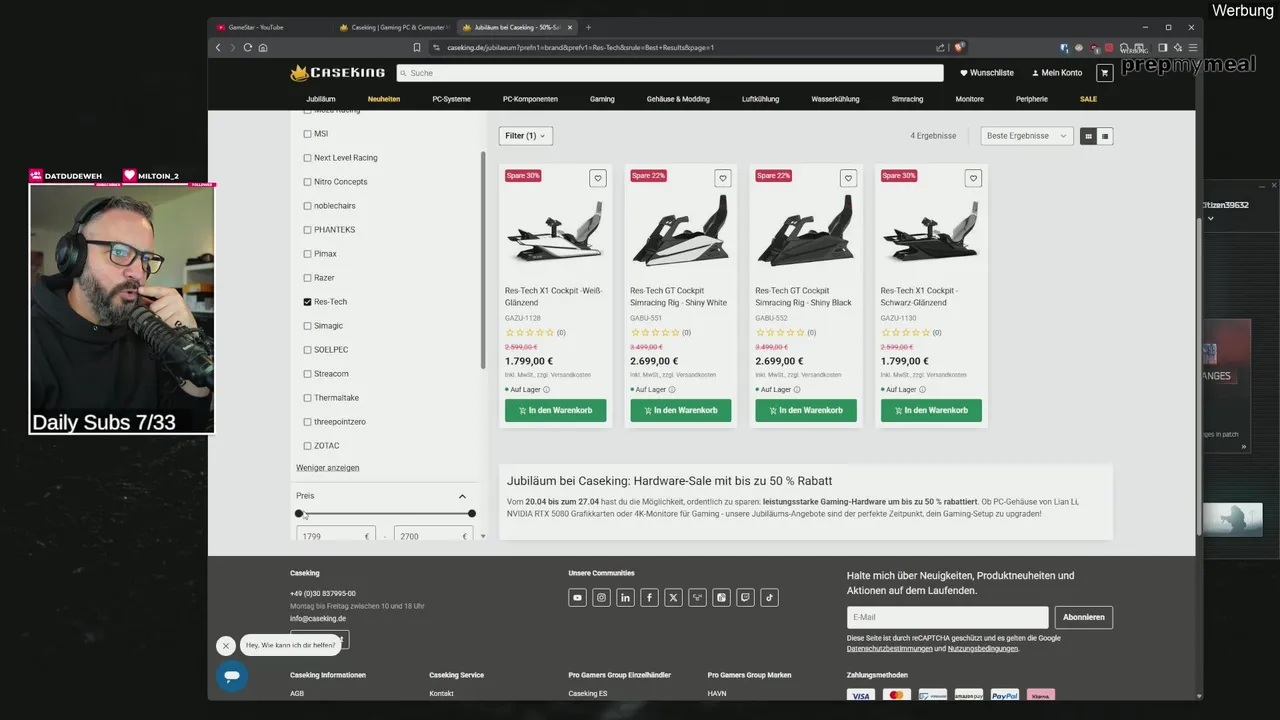Add GT Cockpit Shiny Black to wishlist heart
The width and height of the screenshot is (1280, 720).
point(848,178)
